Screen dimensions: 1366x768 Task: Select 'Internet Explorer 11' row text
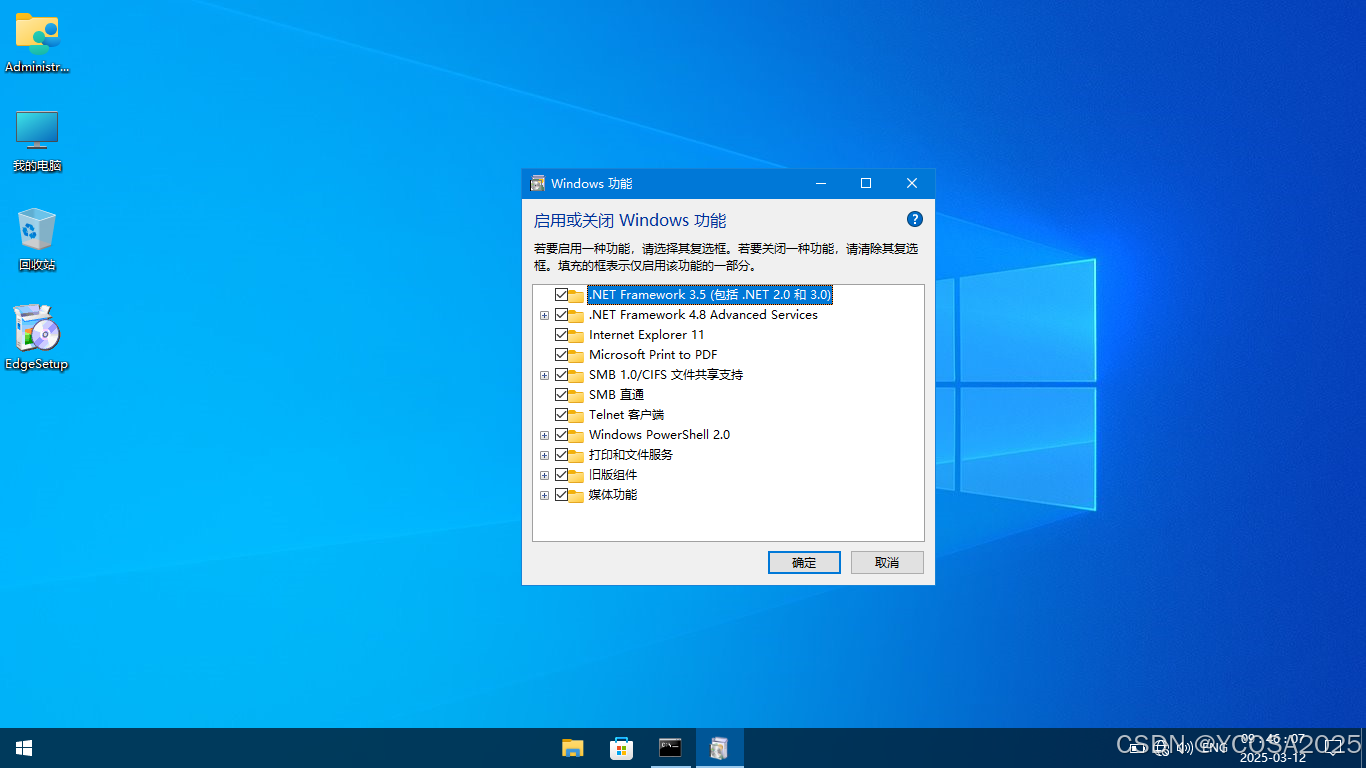pyautogui.click(x=647, y=335)
